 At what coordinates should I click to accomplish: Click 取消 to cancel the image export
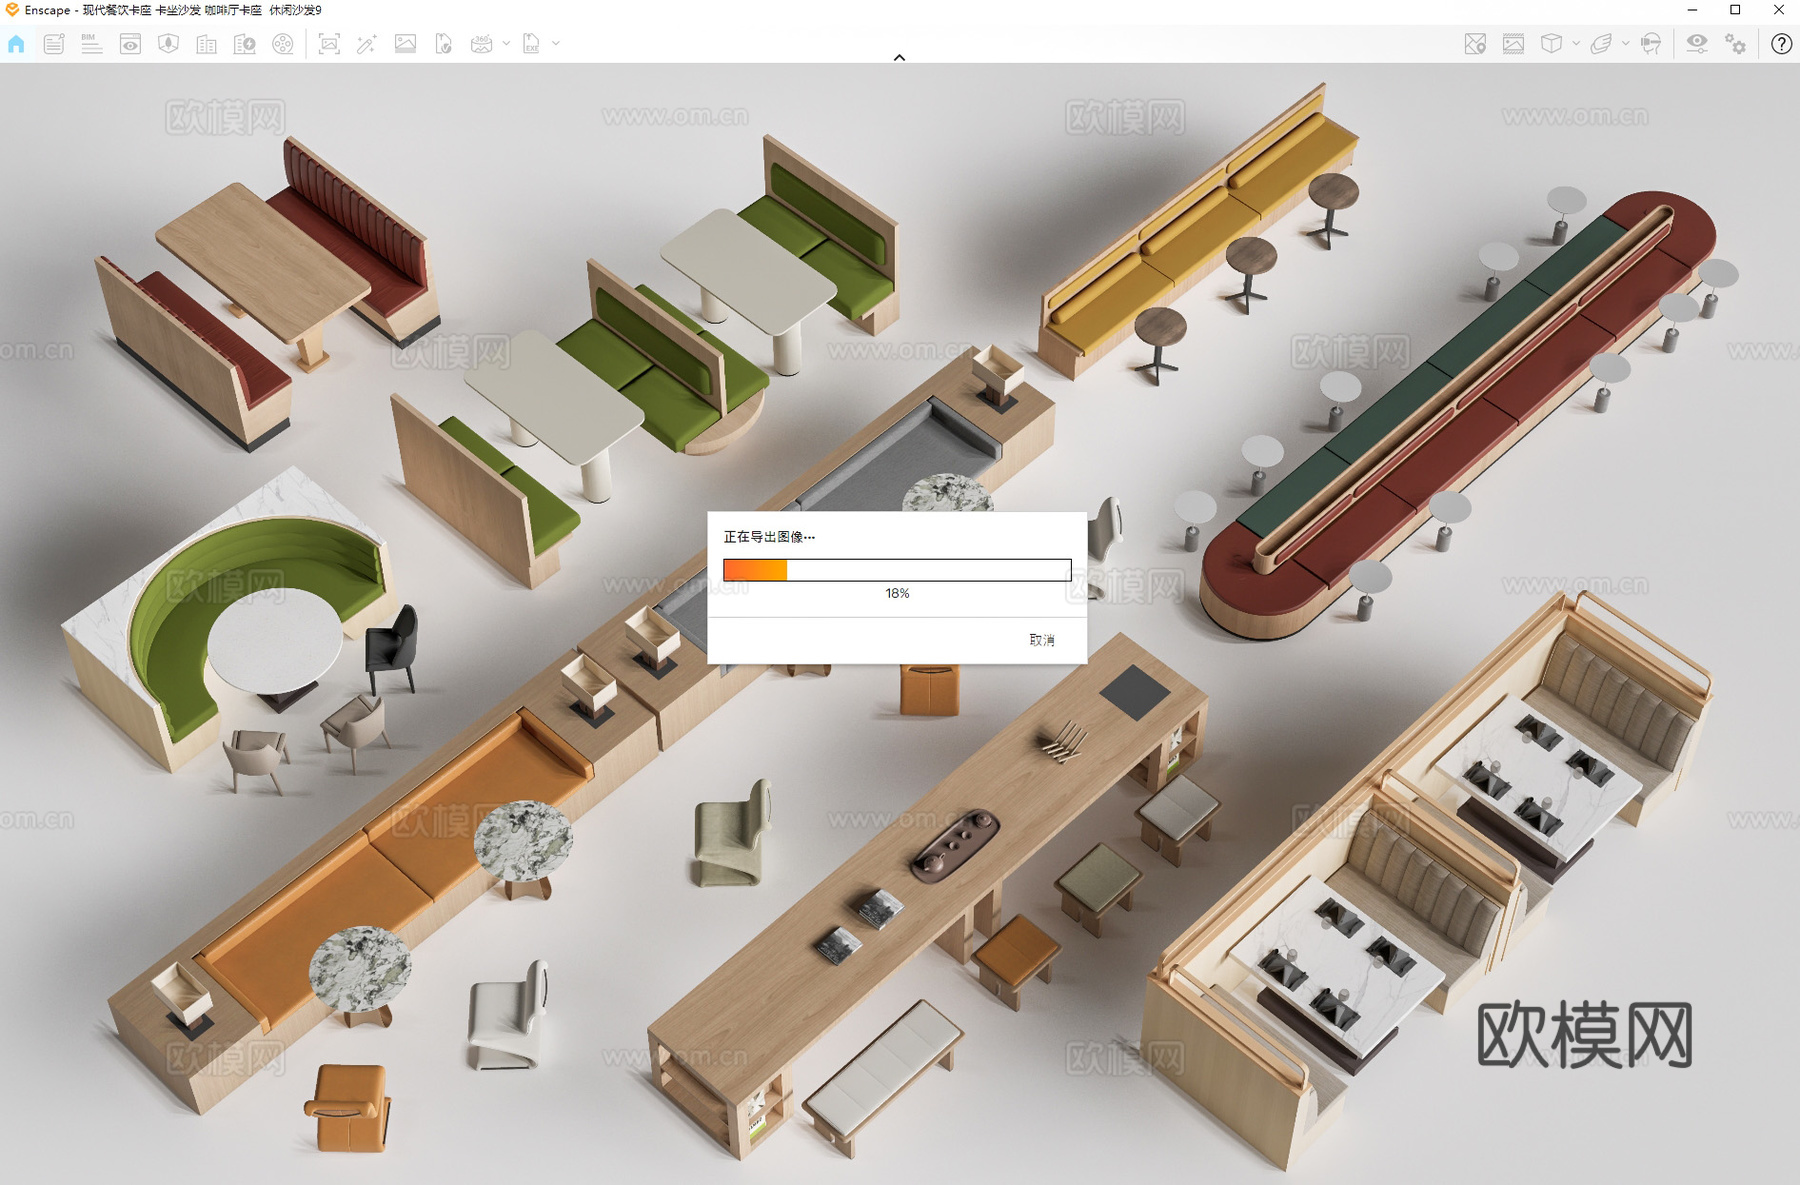1042,640
